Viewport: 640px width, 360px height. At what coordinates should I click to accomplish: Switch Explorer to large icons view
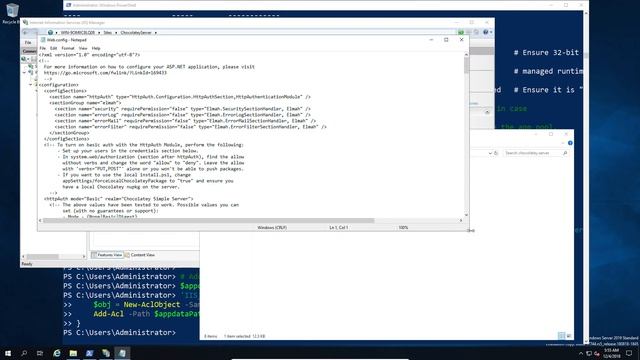(x=569, y=336)
